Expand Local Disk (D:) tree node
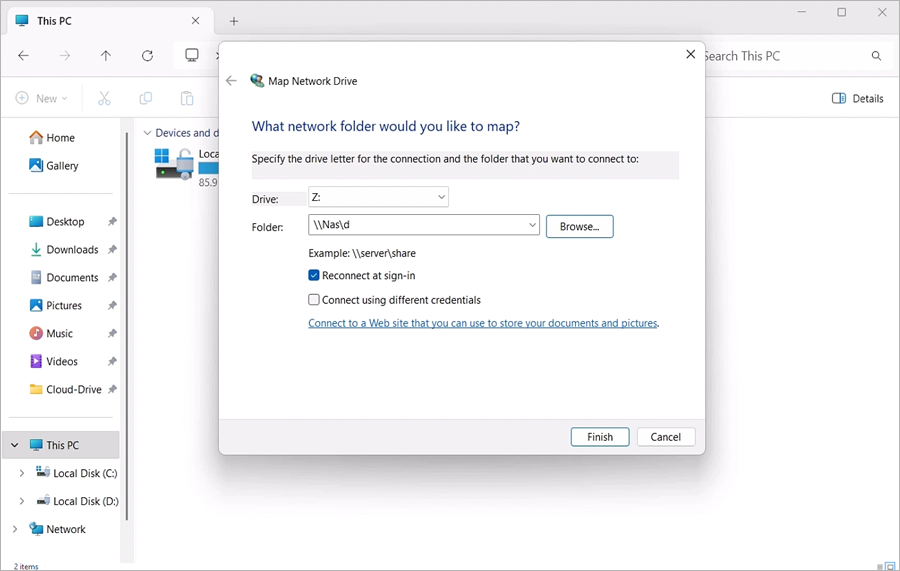This screenshot has width=900, height=571. pyautogui.click(x=22, y=501)
